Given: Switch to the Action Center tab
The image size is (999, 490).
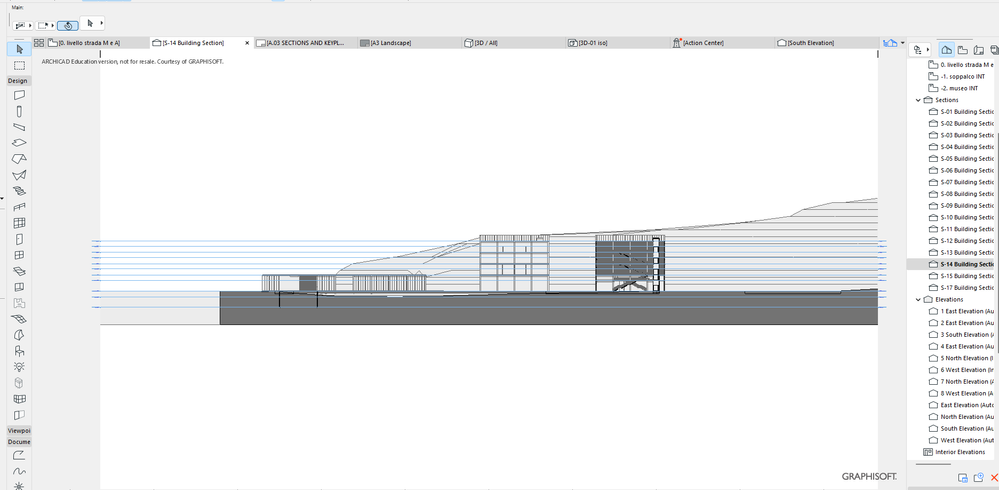Looking at the screenshot, I should click(x=721, y=43).
